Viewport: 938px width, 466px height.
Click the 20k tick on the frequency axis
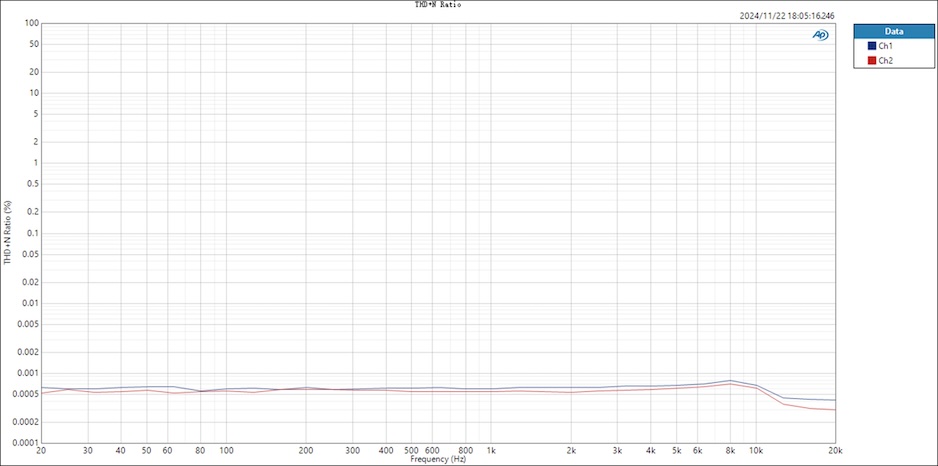coord(835,451)
